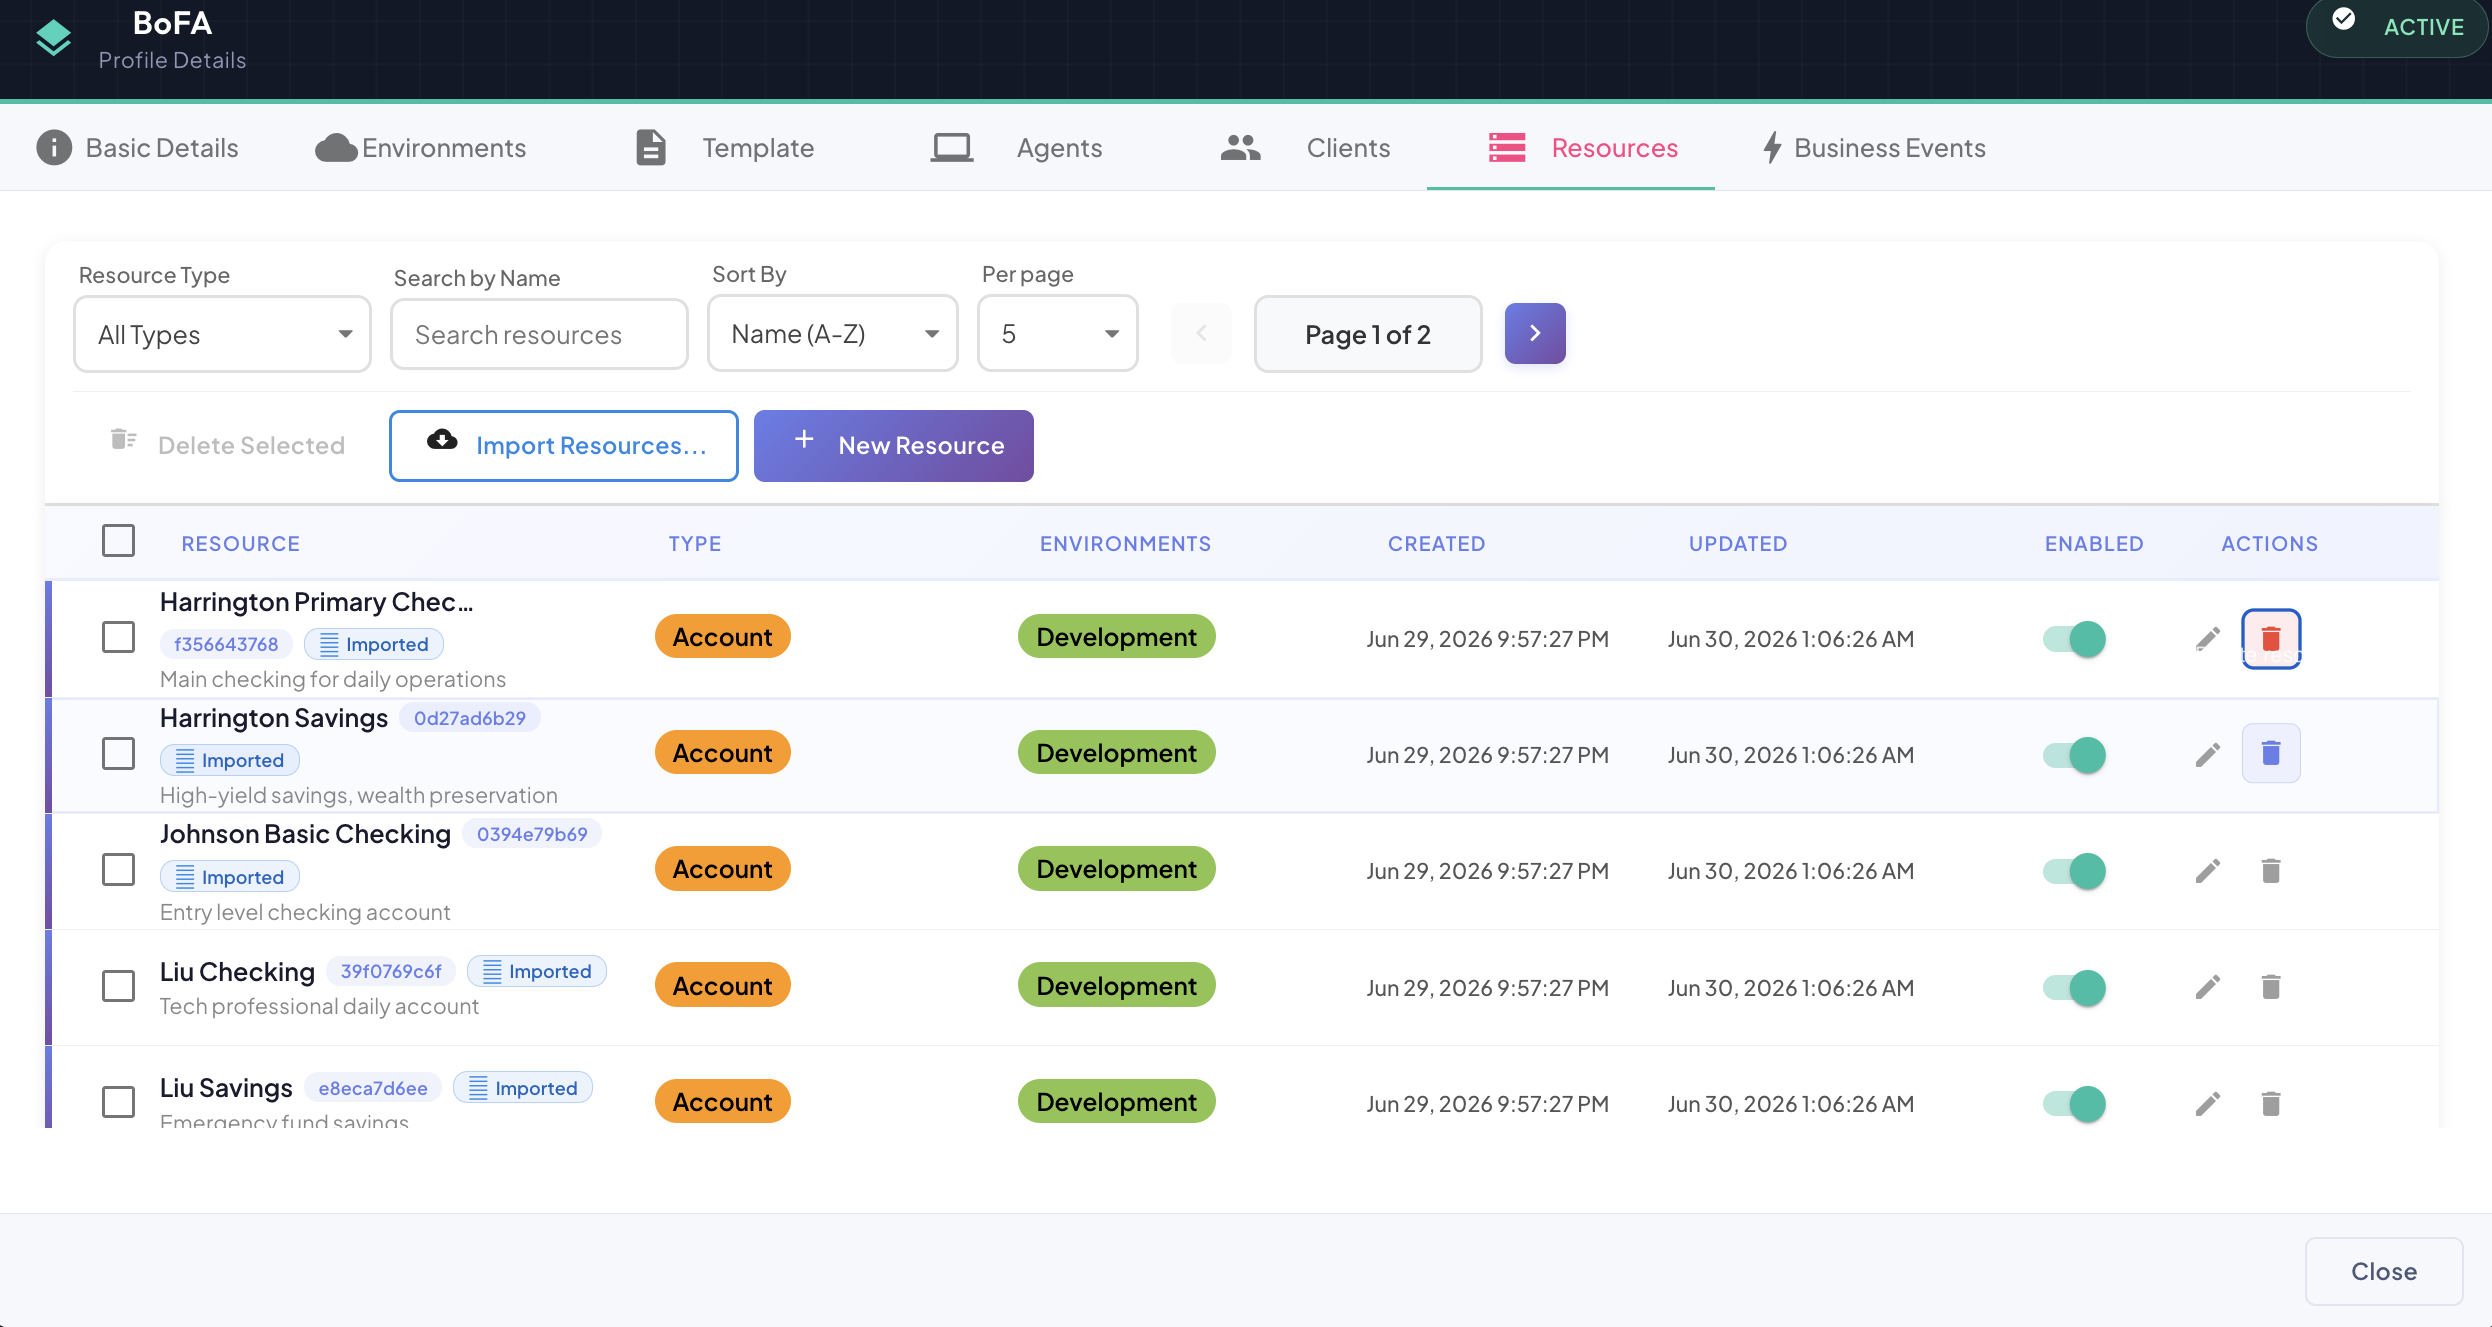Edit Harrington Primary Checking with pencil icon
This screenshot has height=1327, width=2492.
point(2208,639)
